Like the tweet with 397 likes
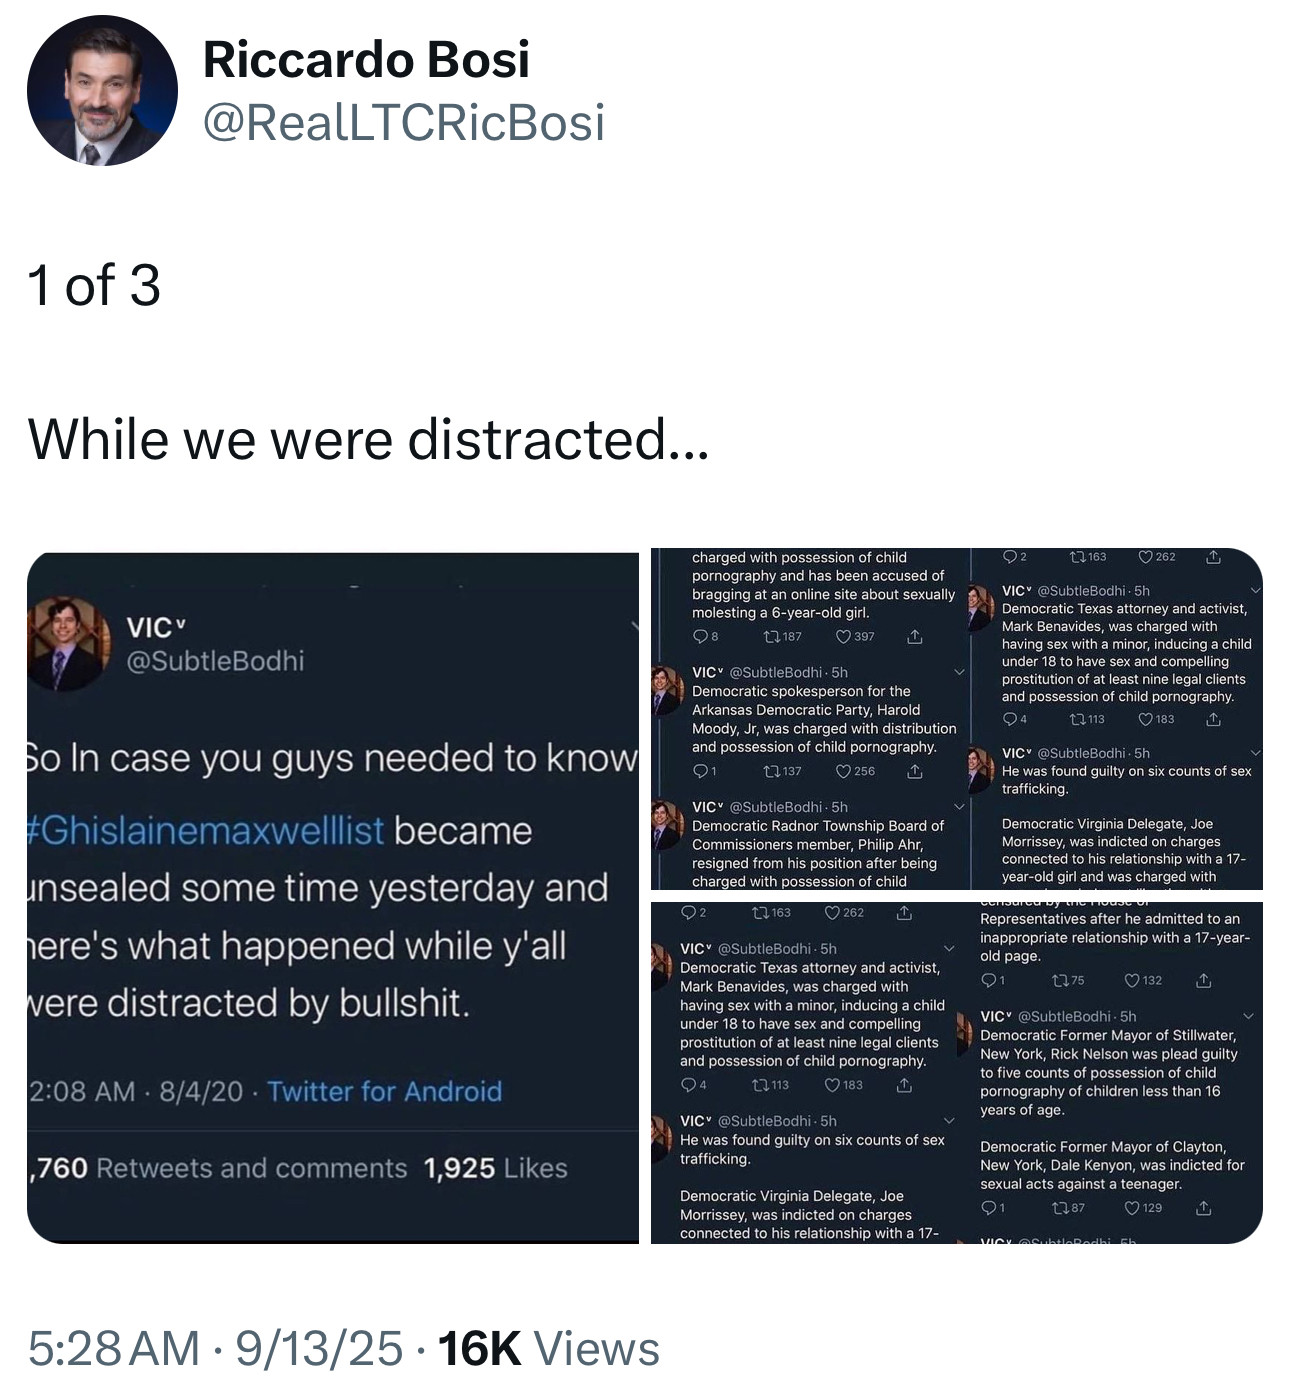The width and height of the screenshot is (1290, 1390). click(843, 637)
